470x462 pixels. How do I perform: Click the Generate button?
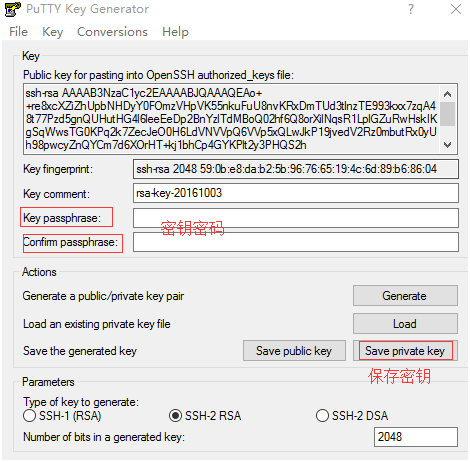click(405, 296)
